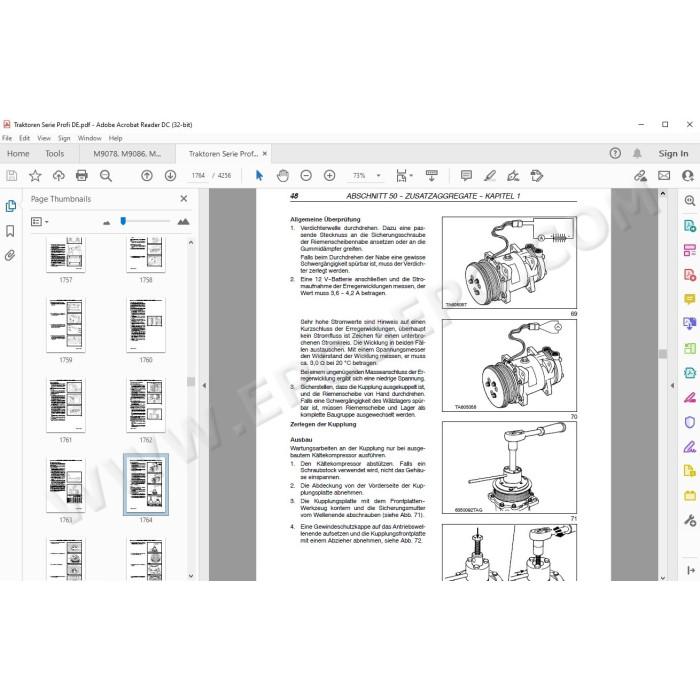Open the fit page options dropdown arrow
Screen dimensions: 700x700
411,176
